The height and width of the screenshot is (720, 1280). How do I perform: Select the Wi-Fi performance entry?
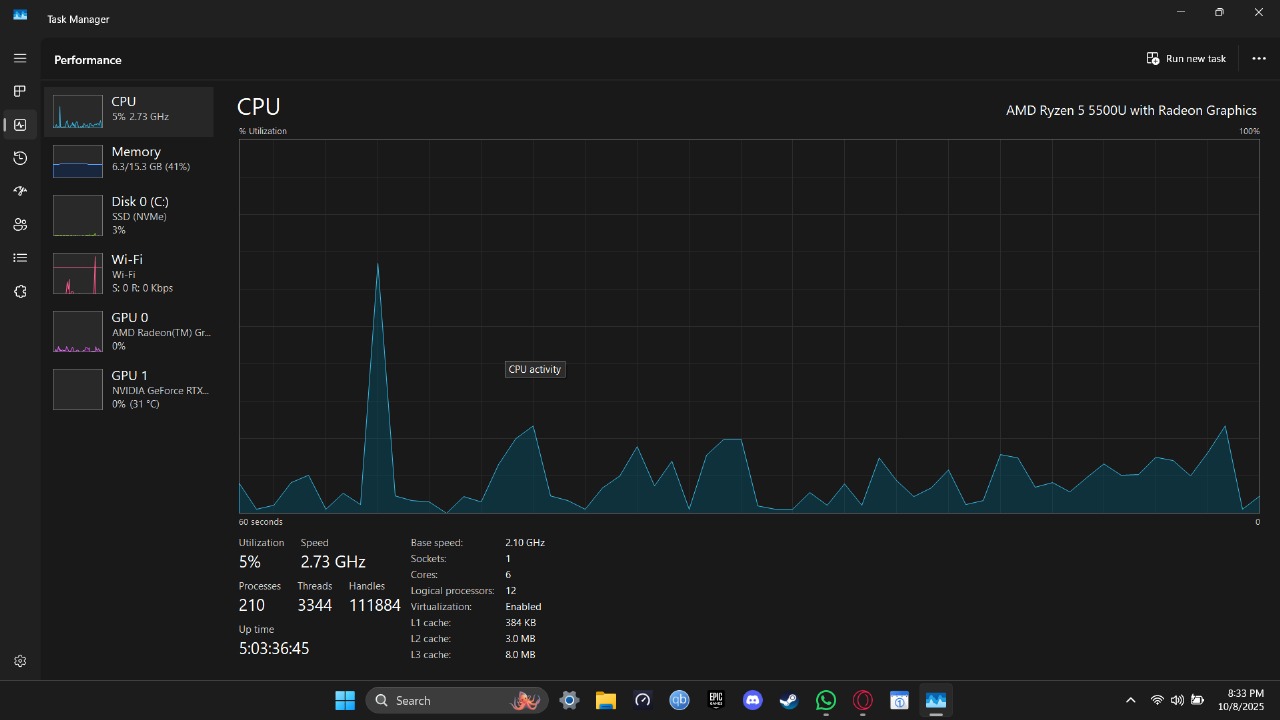click(x=129, y=273)
